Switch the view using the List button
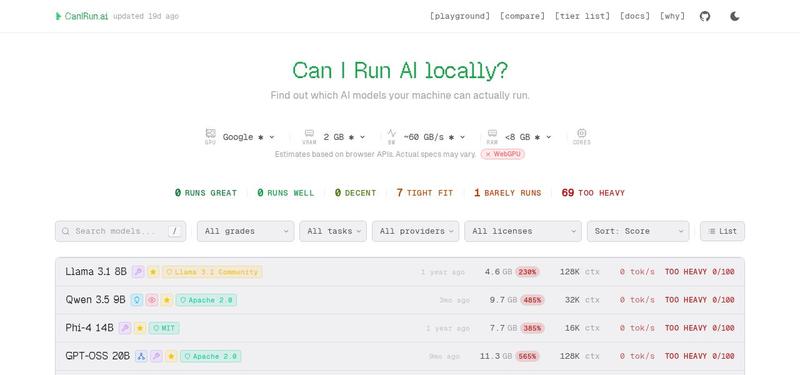The height and width of the screenshot is (375, 800). tap(722, 231)
